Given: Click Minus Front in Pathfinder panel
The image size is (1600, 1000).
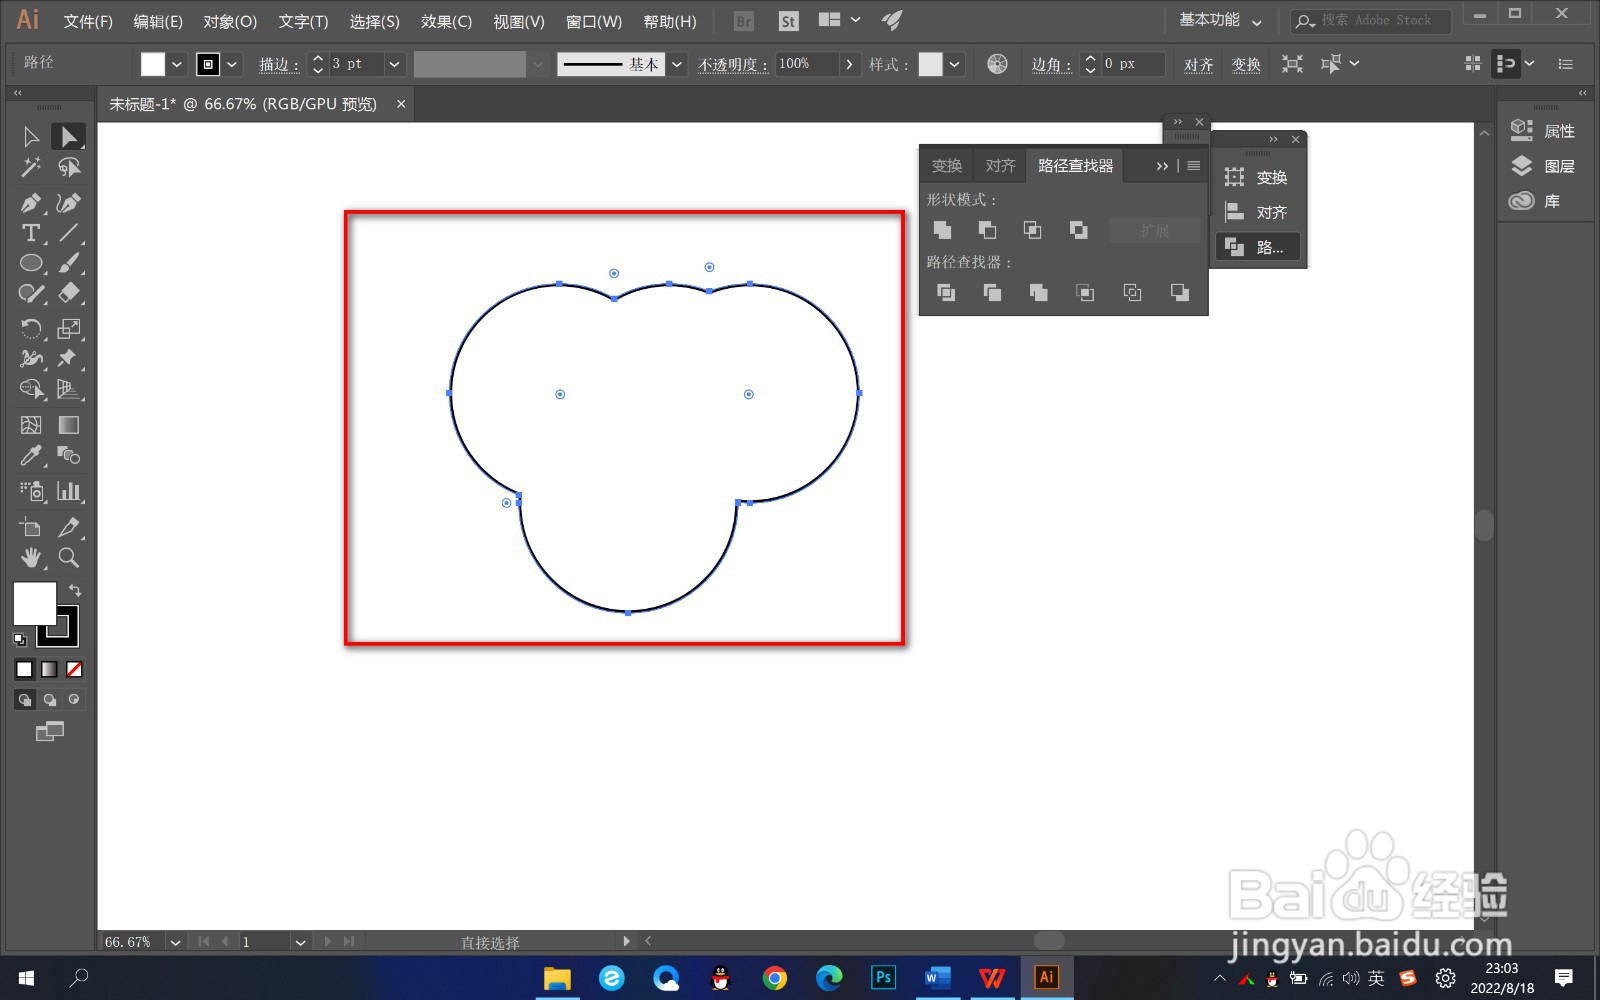Looking at the screenshot, I should point(987,230).
